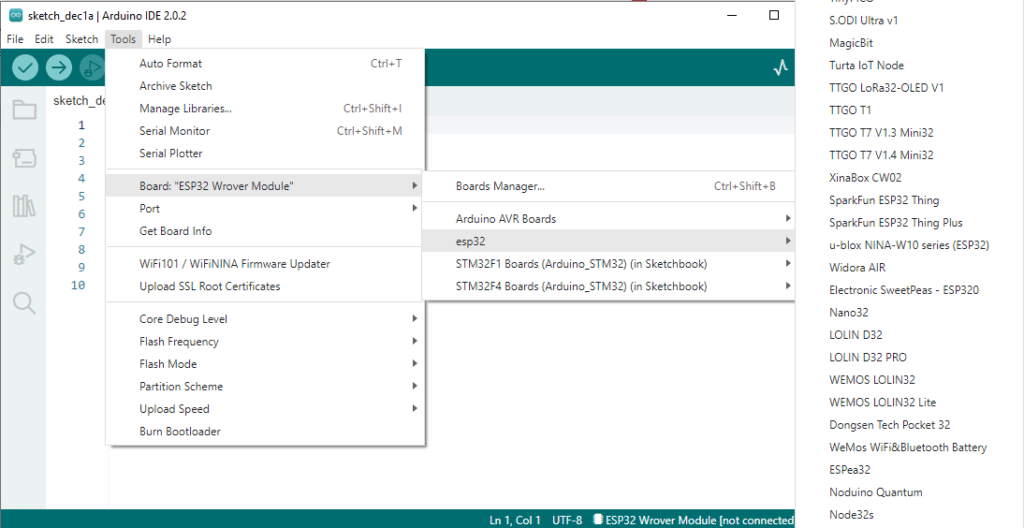Click the board icon in status bar
This screenshot has width=1024, height=528.
[x=598, y=520]
